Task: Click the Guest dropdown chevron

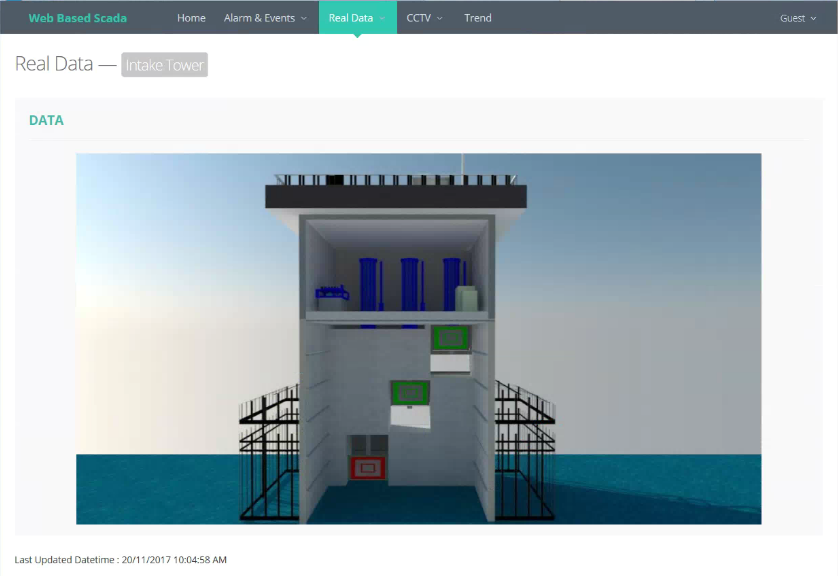Action: [813, 19]
